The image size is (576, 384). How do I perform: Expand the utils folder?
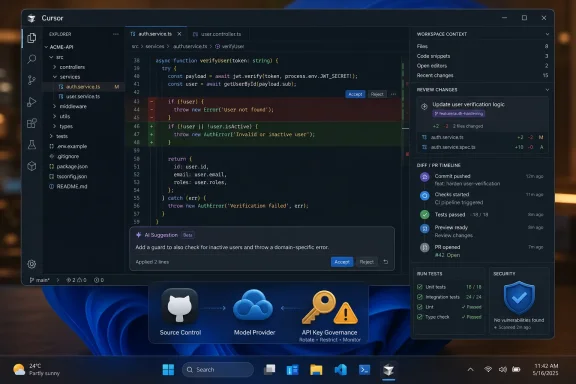54,116
